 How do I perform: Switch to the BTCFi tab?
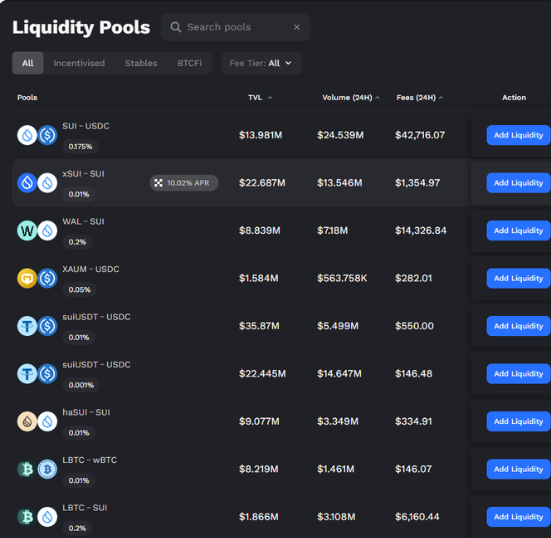pos(189,63)
